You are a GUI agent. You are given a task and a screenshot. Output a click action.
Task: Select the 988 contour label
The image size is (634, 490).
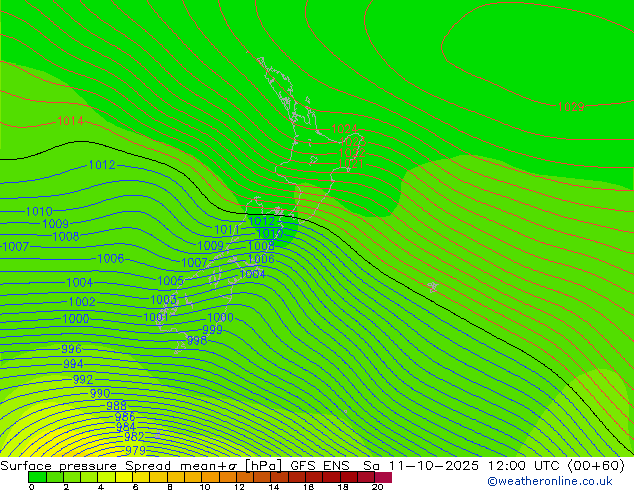coord(116,406)
